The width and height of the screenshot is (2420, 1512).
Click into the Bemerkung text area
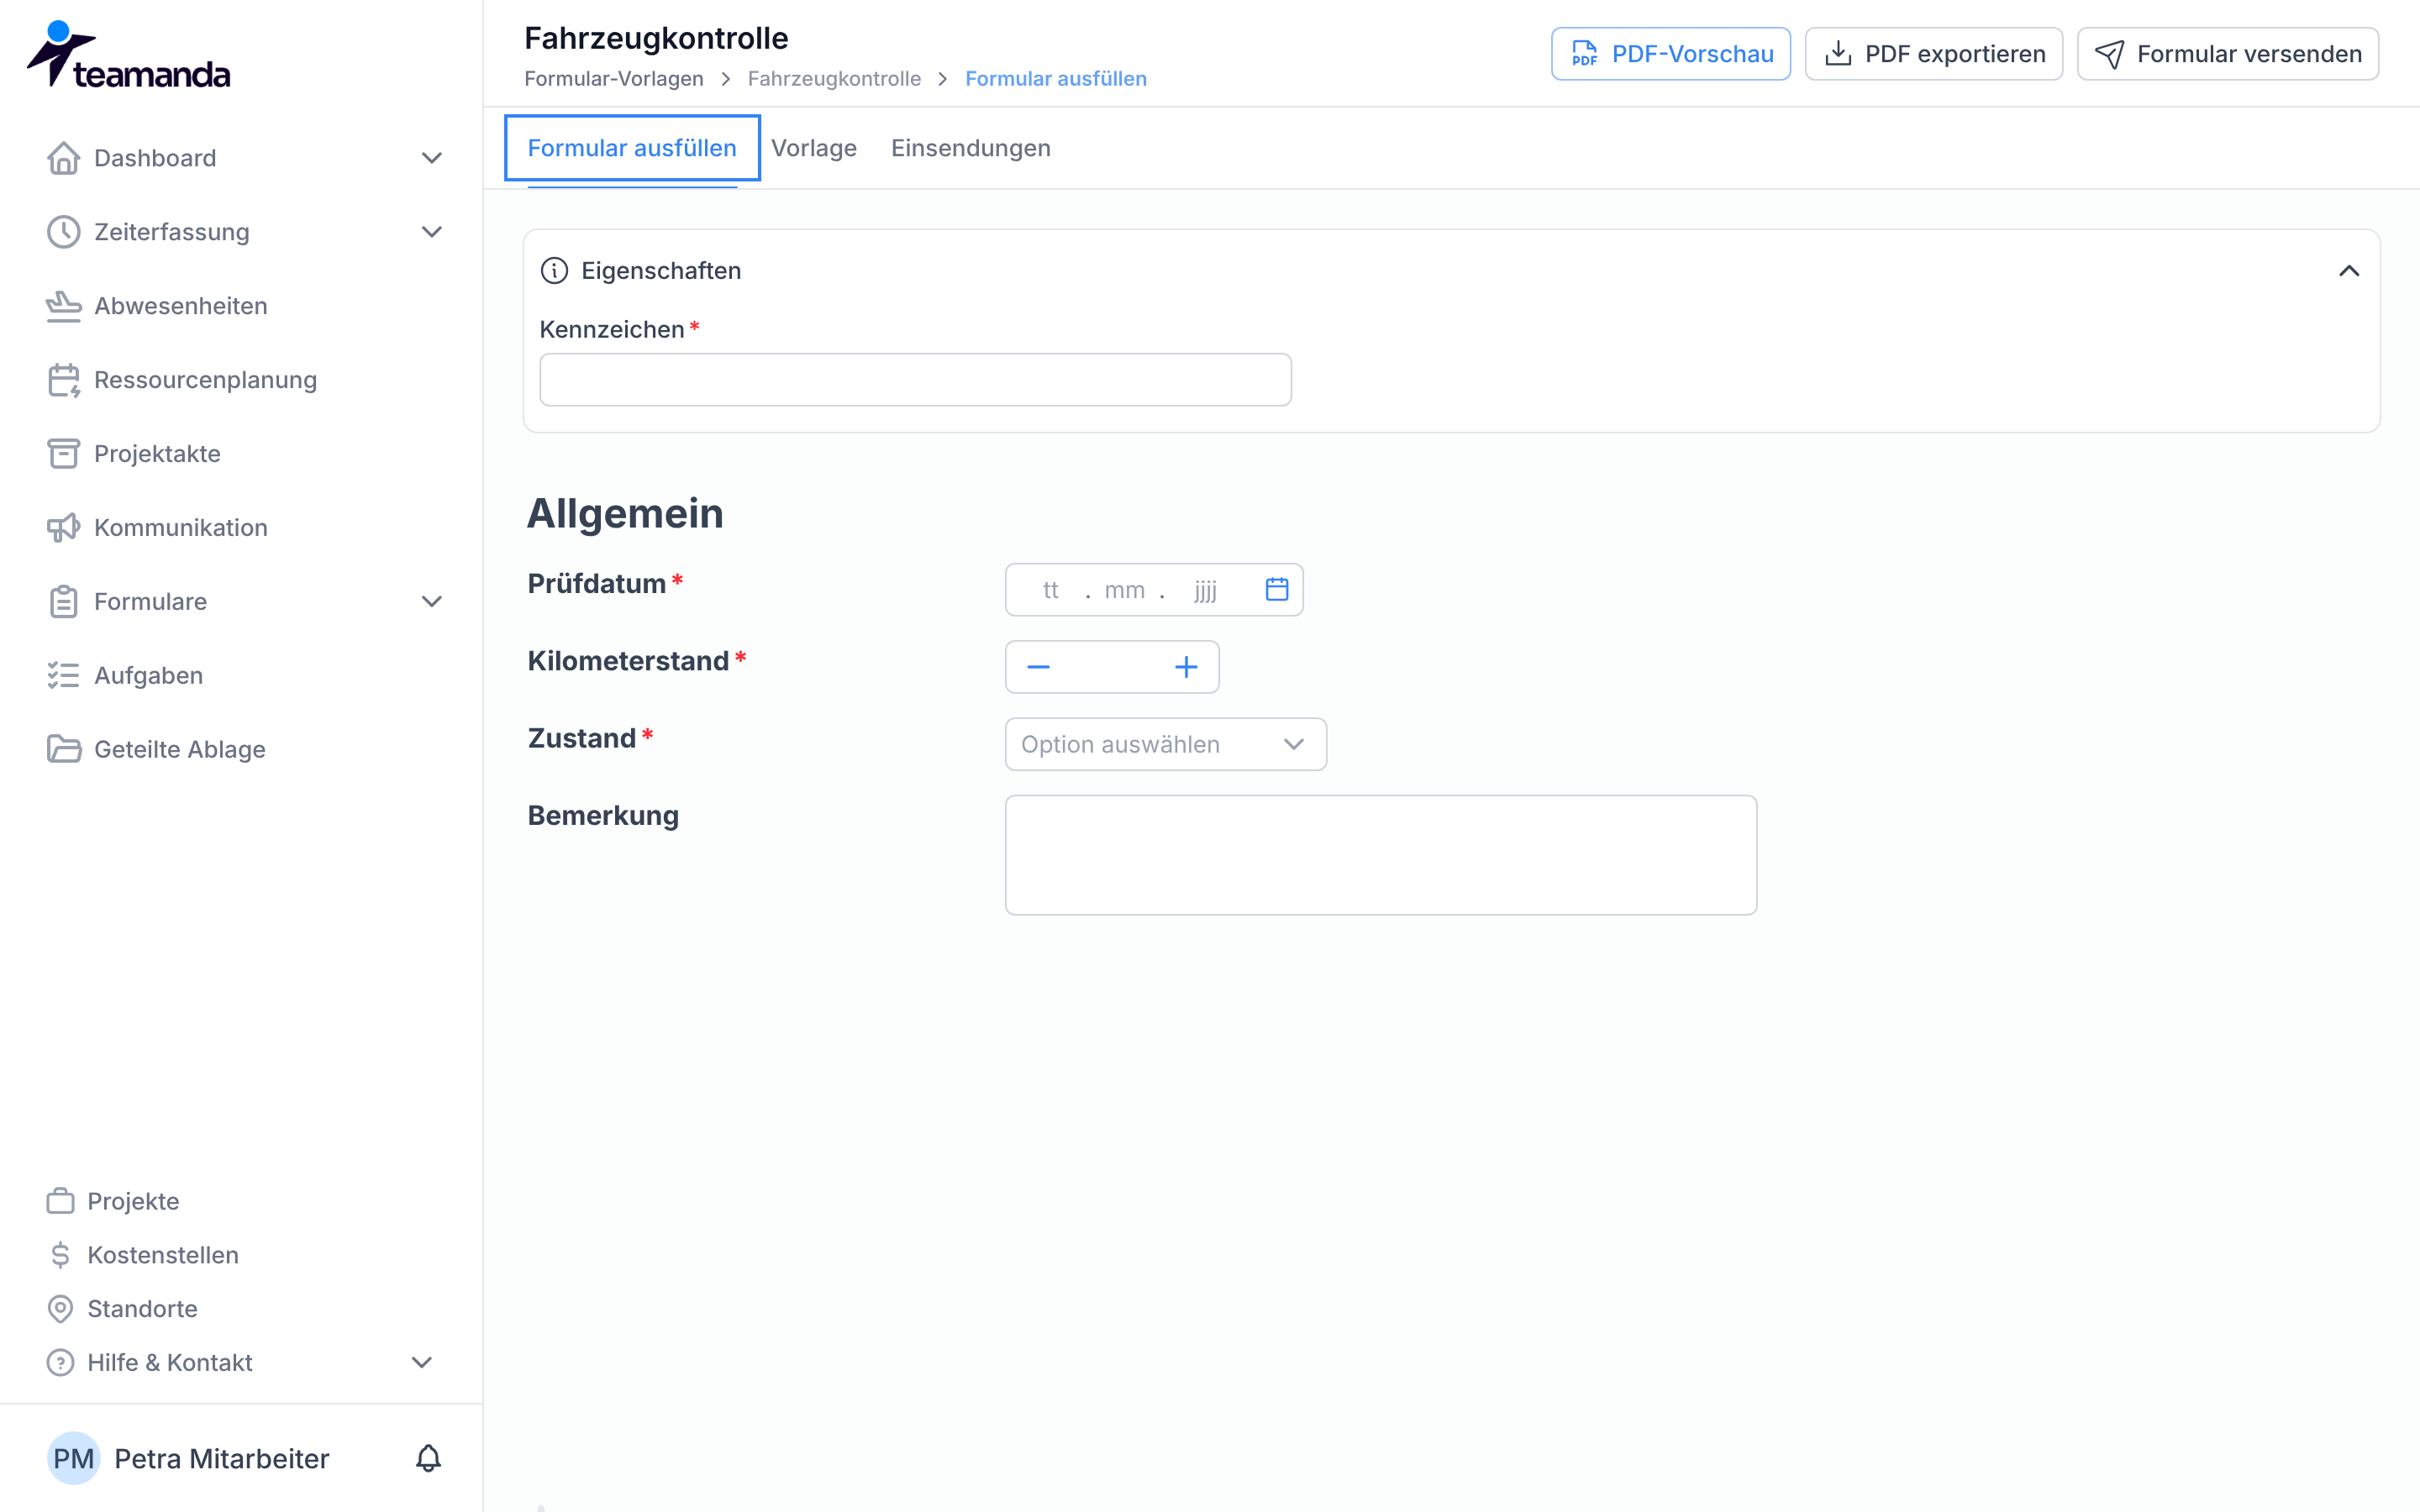click(x=1381, y=855)
